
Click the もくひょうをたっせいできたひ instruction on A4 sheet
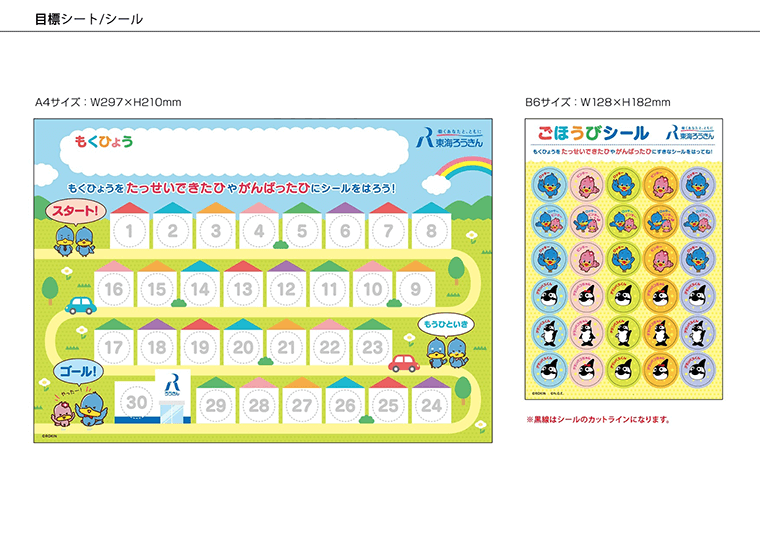(x=231, y=188)
